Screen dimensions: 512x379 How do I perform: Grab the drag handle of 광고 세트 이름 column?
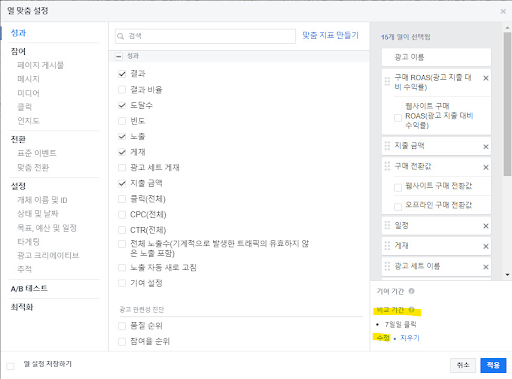click(387, 266)
